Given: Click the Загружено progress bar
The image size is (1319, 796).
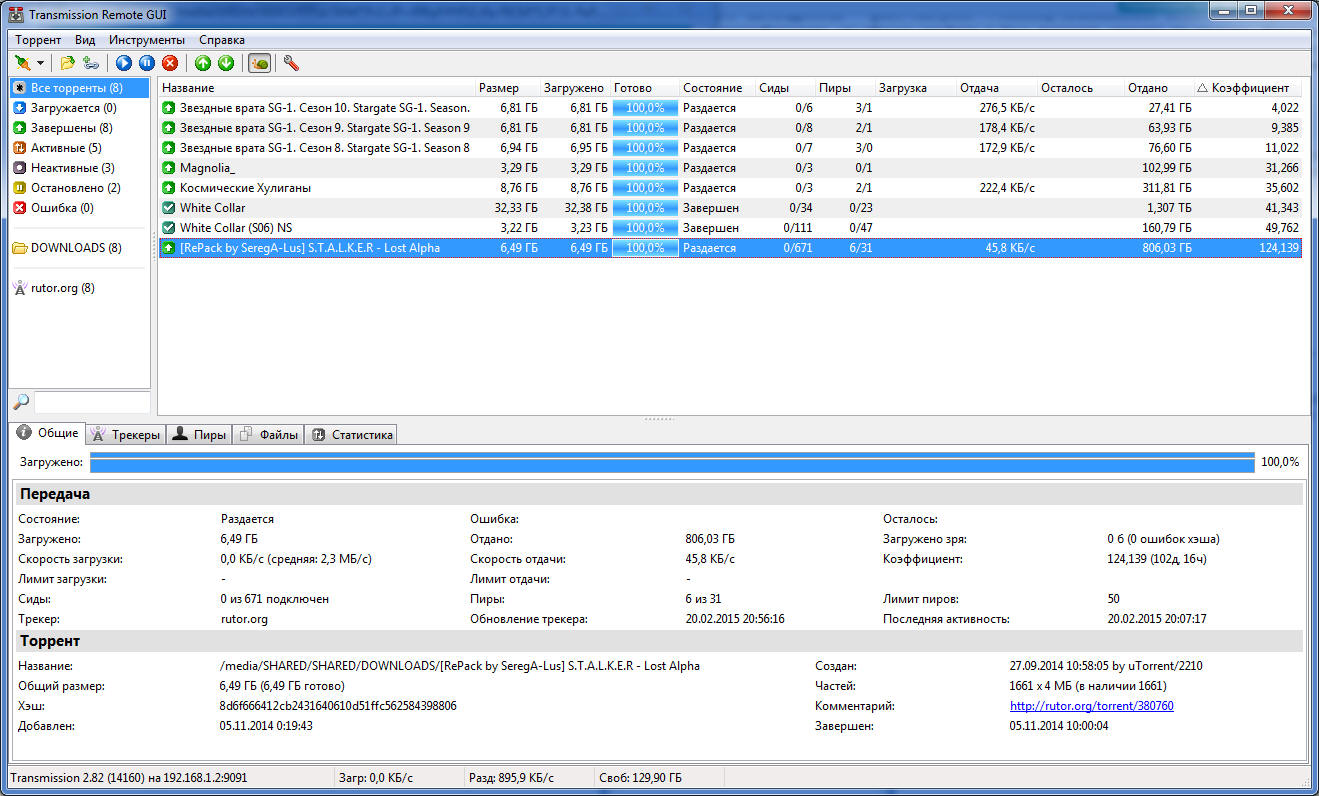Looking at the screenshot, I should tap(672, 462).
